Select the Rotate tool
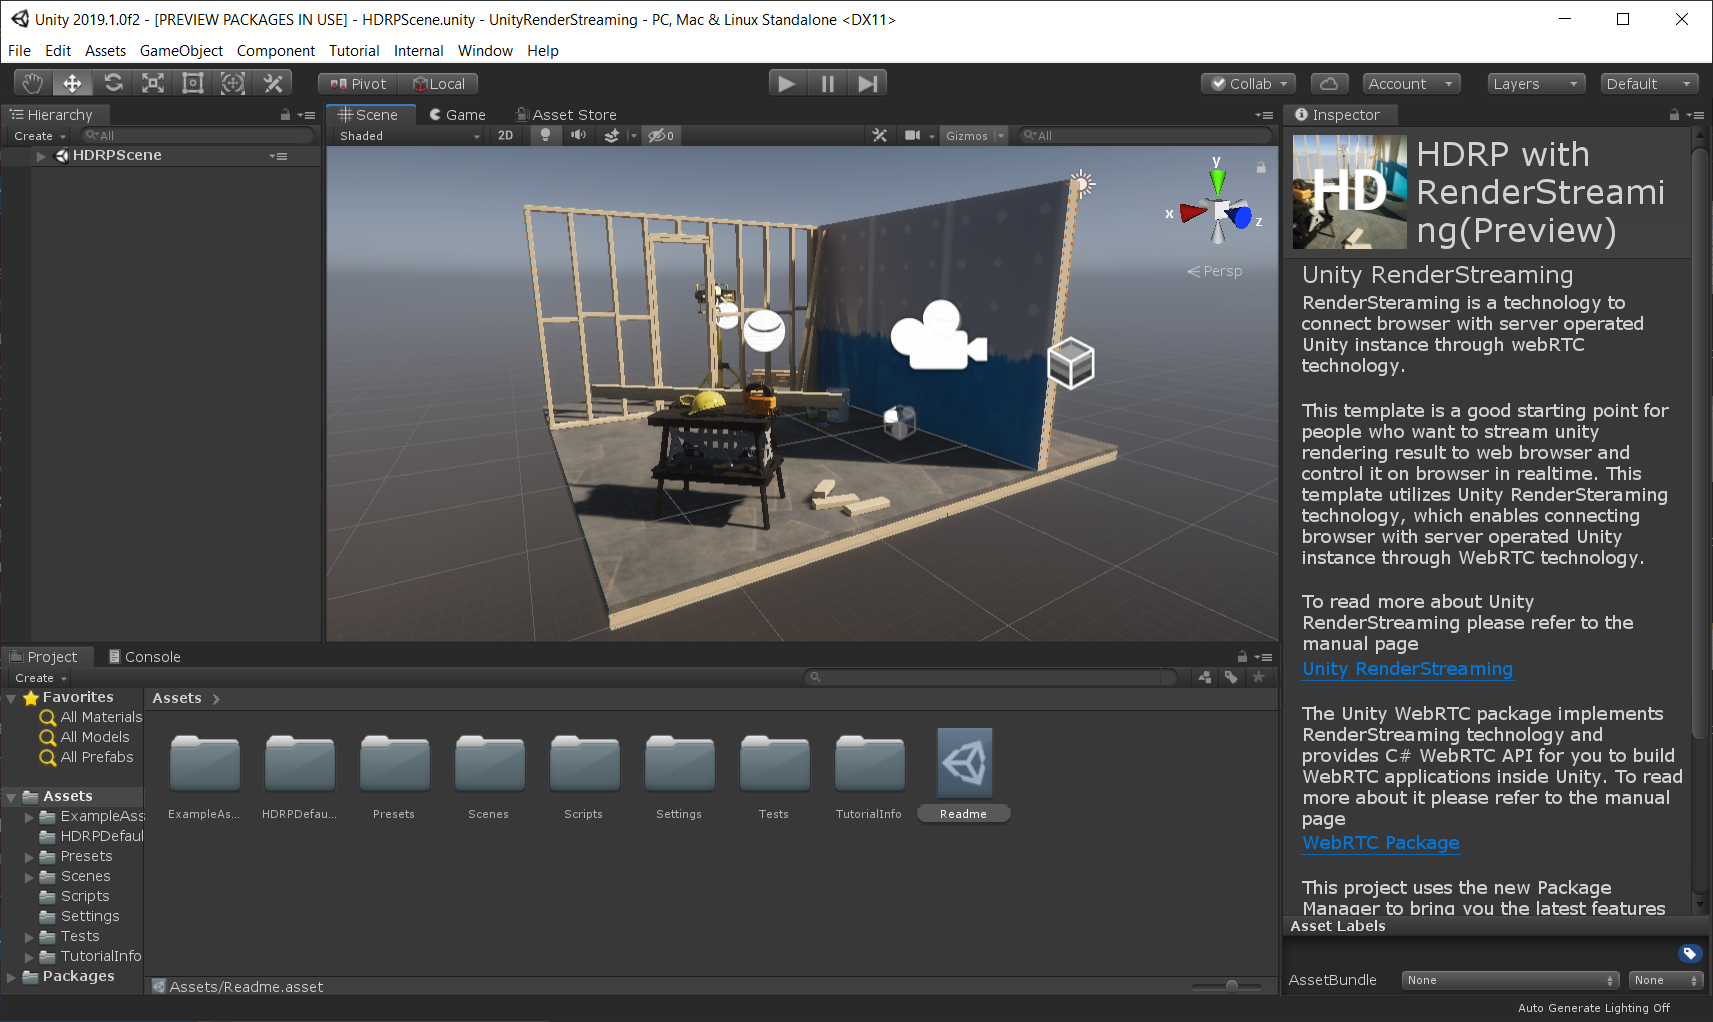This screenshot has width=1713, height=1022. tap(113, 83)
